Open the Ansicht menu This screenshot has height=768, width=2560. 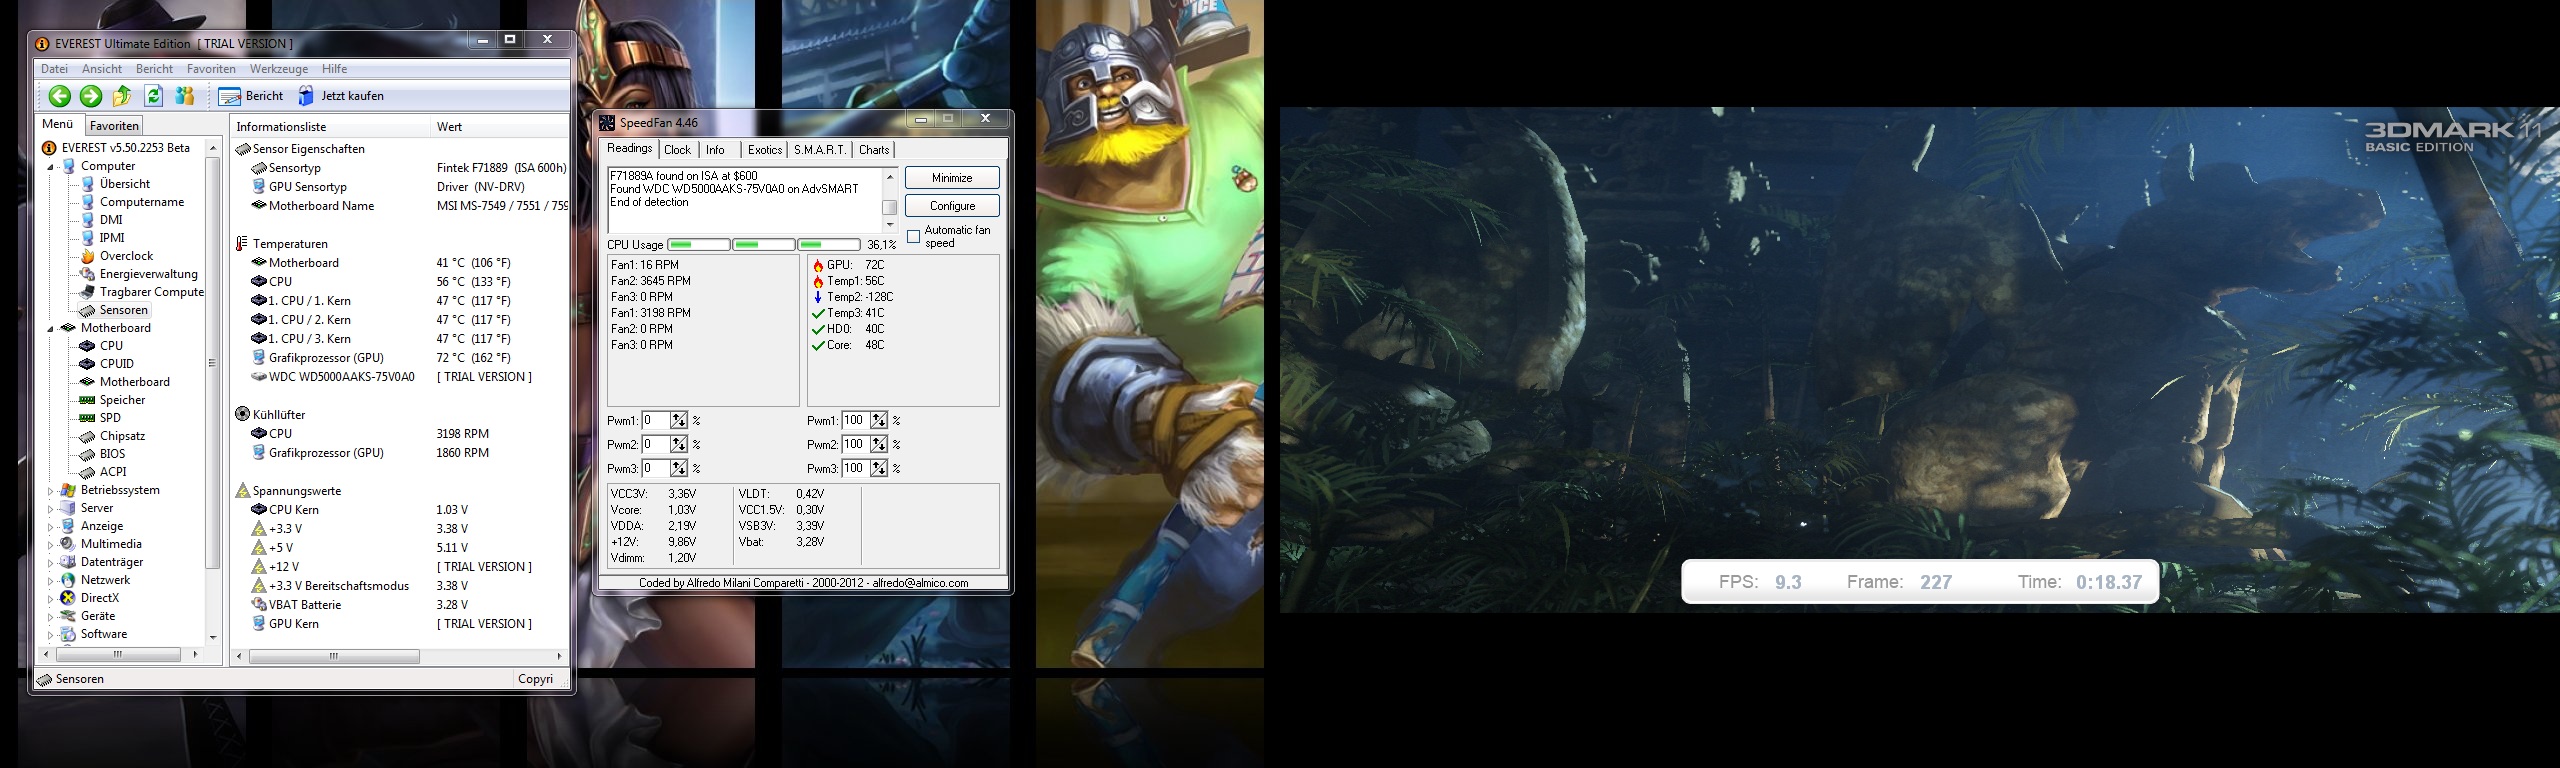[x=102, y=69]
